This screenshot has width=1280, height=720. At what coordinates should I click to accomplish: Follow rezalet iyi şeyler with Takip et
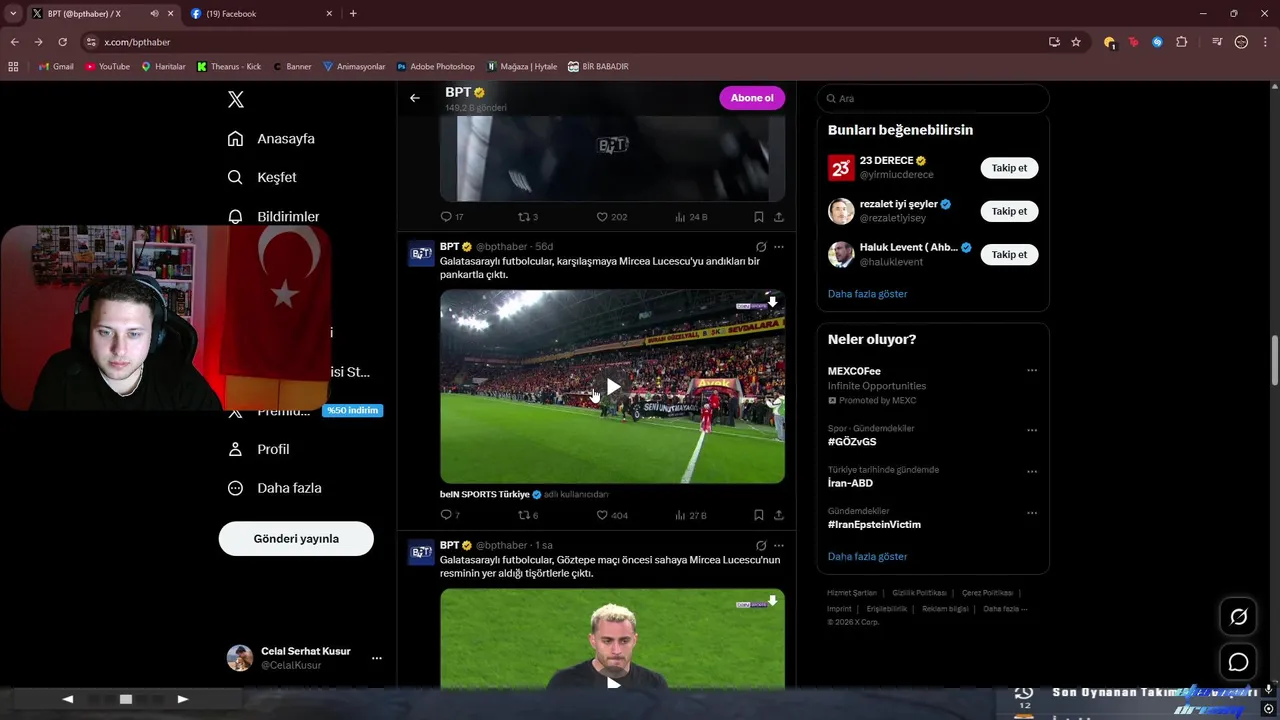coord(1009,211)
